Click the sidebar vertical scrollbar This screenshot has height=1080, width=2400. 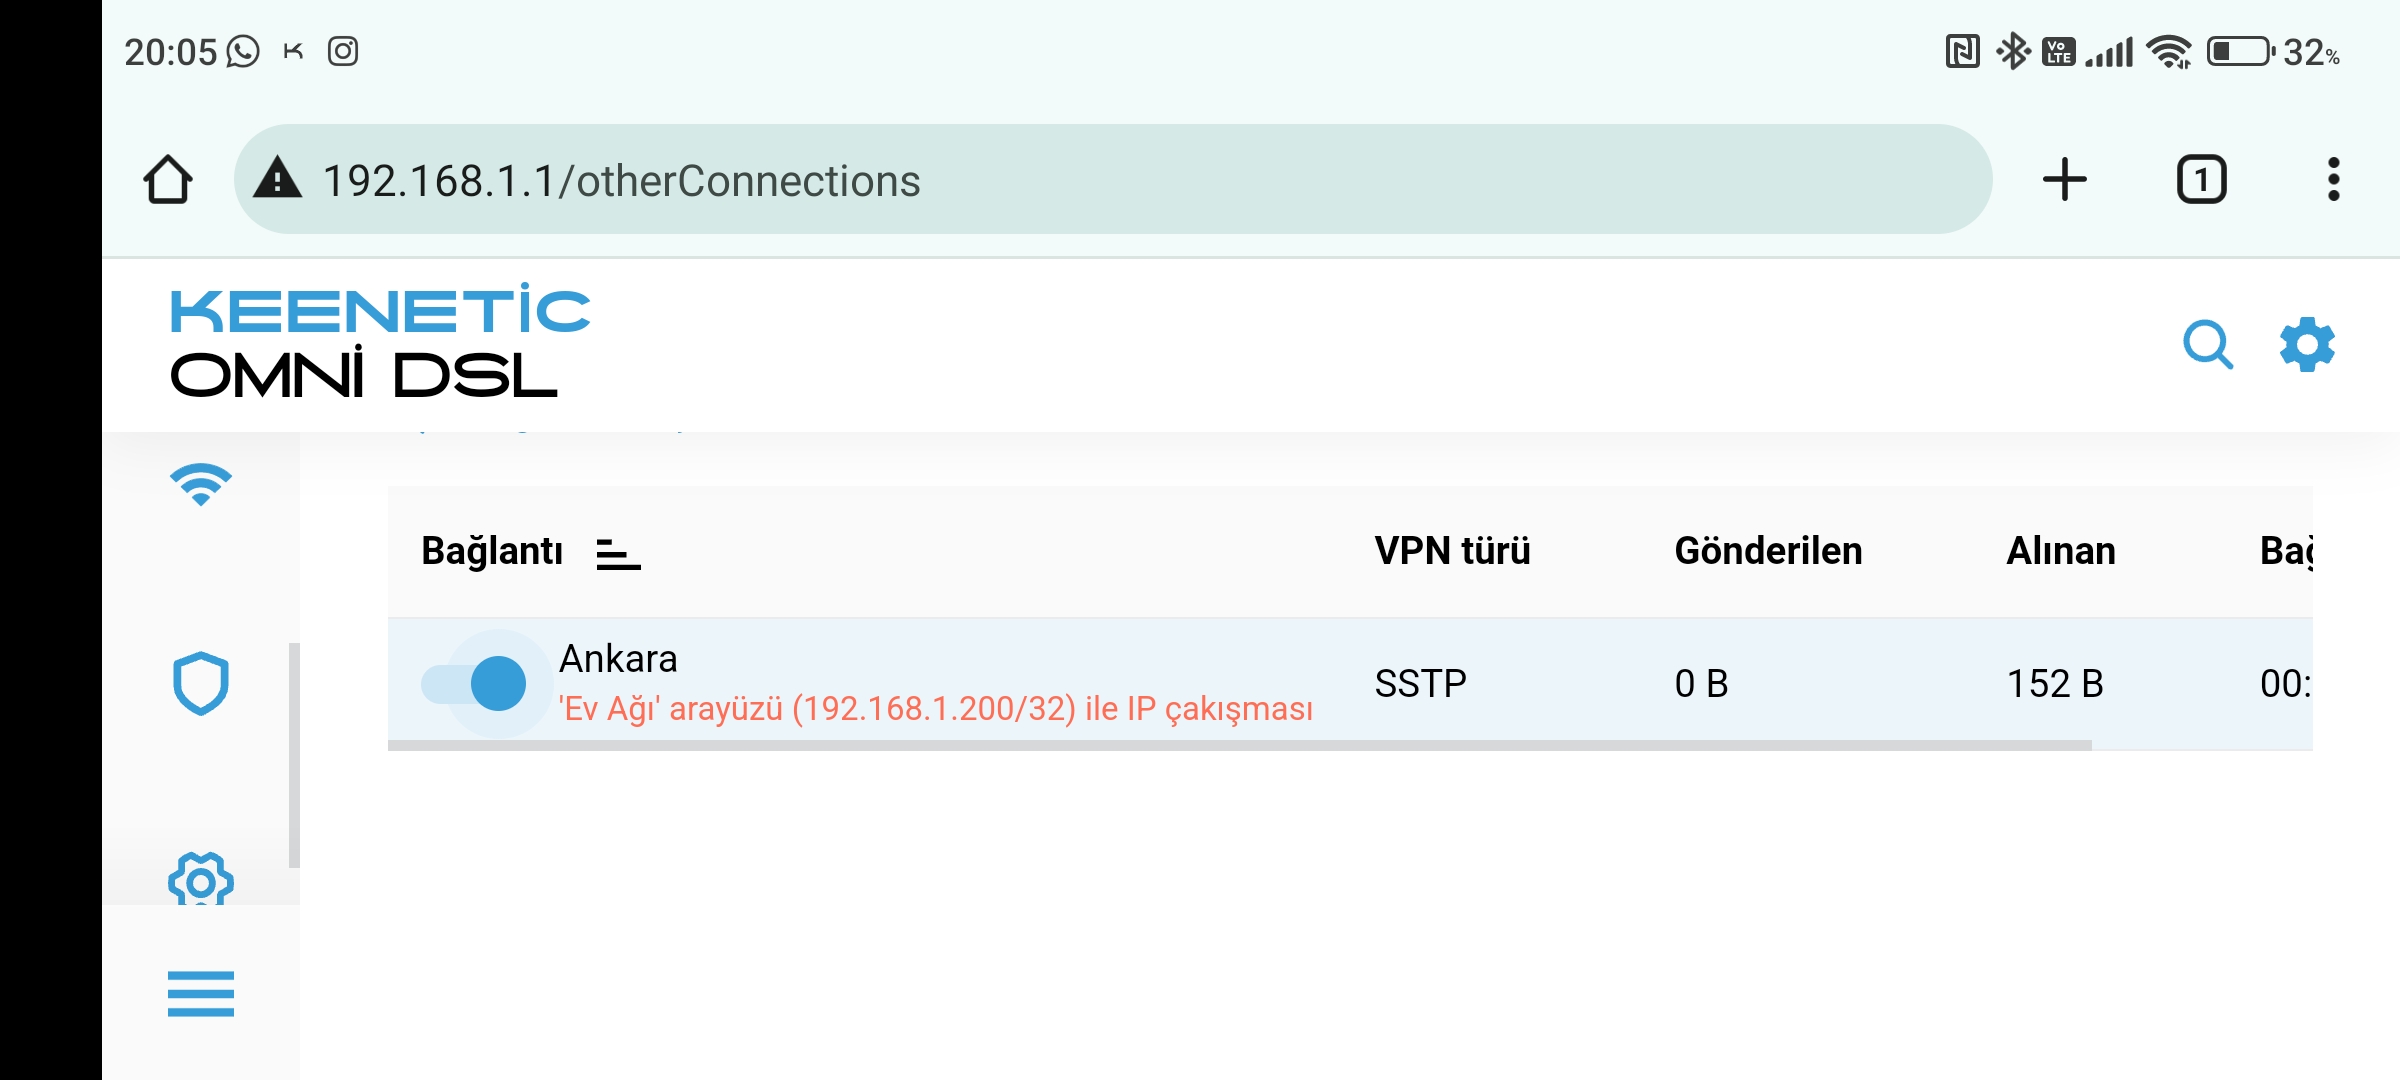294,755
